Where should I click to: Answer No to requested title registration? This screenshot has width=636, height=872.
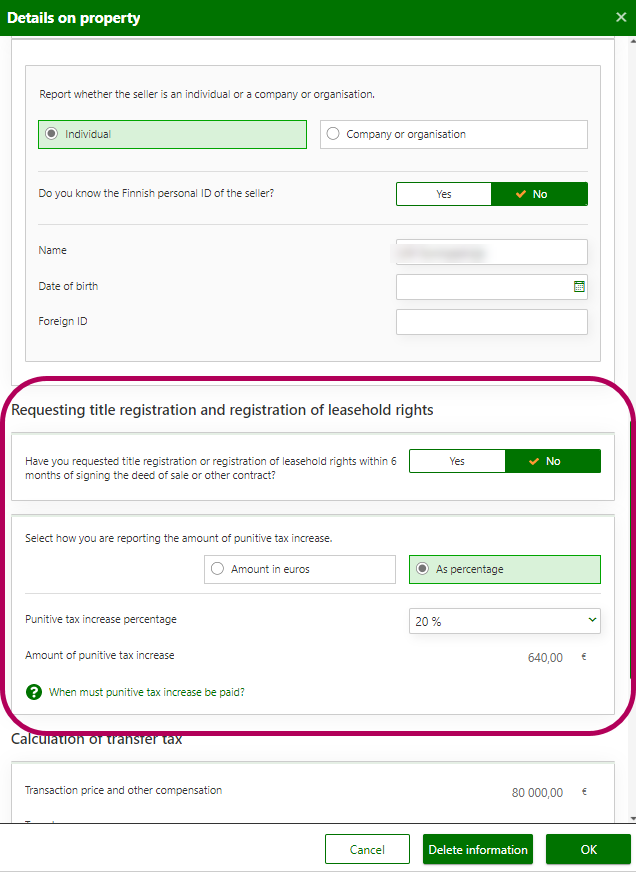[552, 461]
